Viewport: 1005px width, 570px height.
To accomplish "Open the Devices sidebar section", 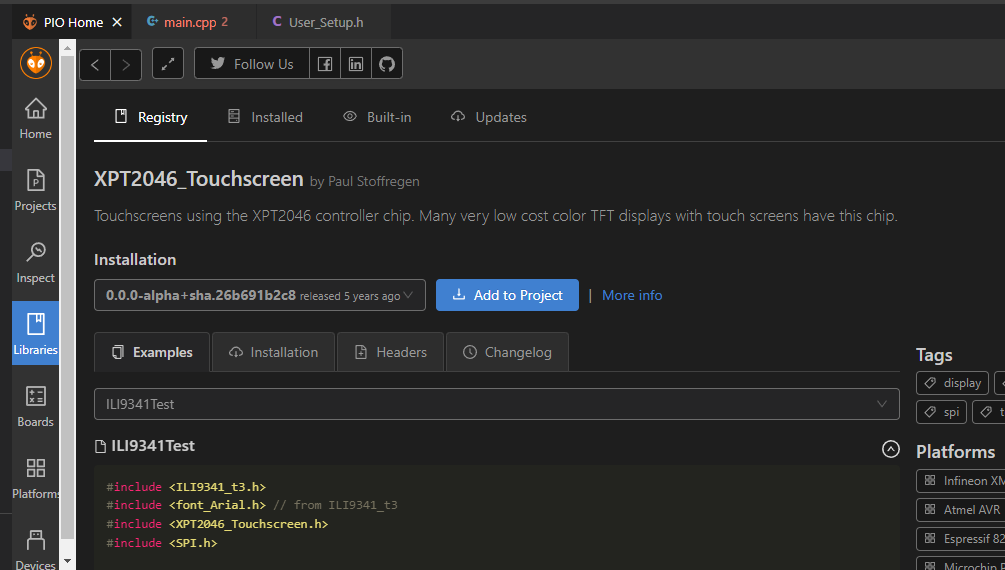I will pos(35,549).
